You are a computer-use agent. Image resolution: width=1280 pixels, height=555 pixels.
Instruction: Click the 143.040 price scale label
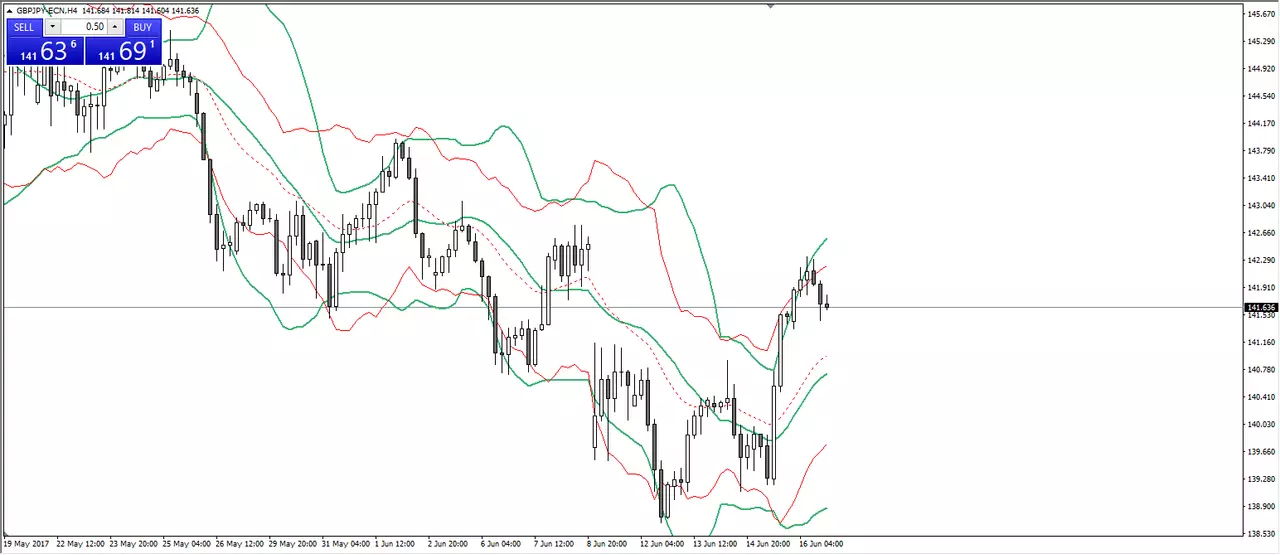[x=1260, y=206]
